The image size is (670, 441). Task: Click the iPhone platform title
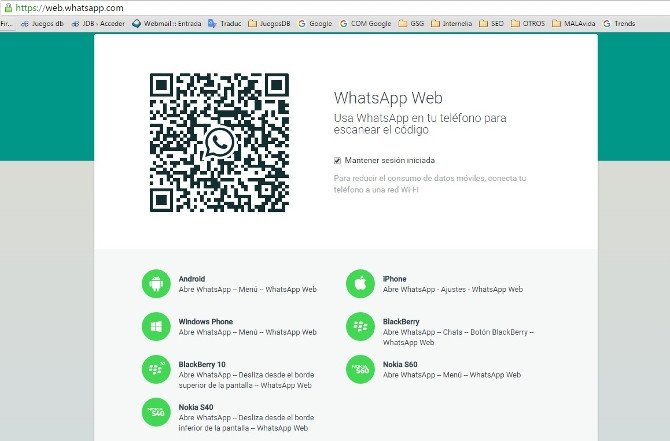[394, 279]
